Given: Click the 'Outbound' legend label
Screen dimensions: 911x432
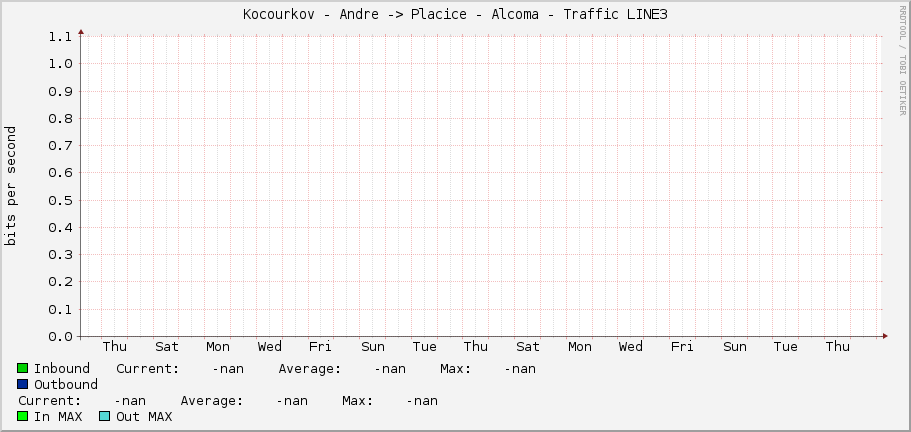Looking at the screenshot, I should [66, 384].
